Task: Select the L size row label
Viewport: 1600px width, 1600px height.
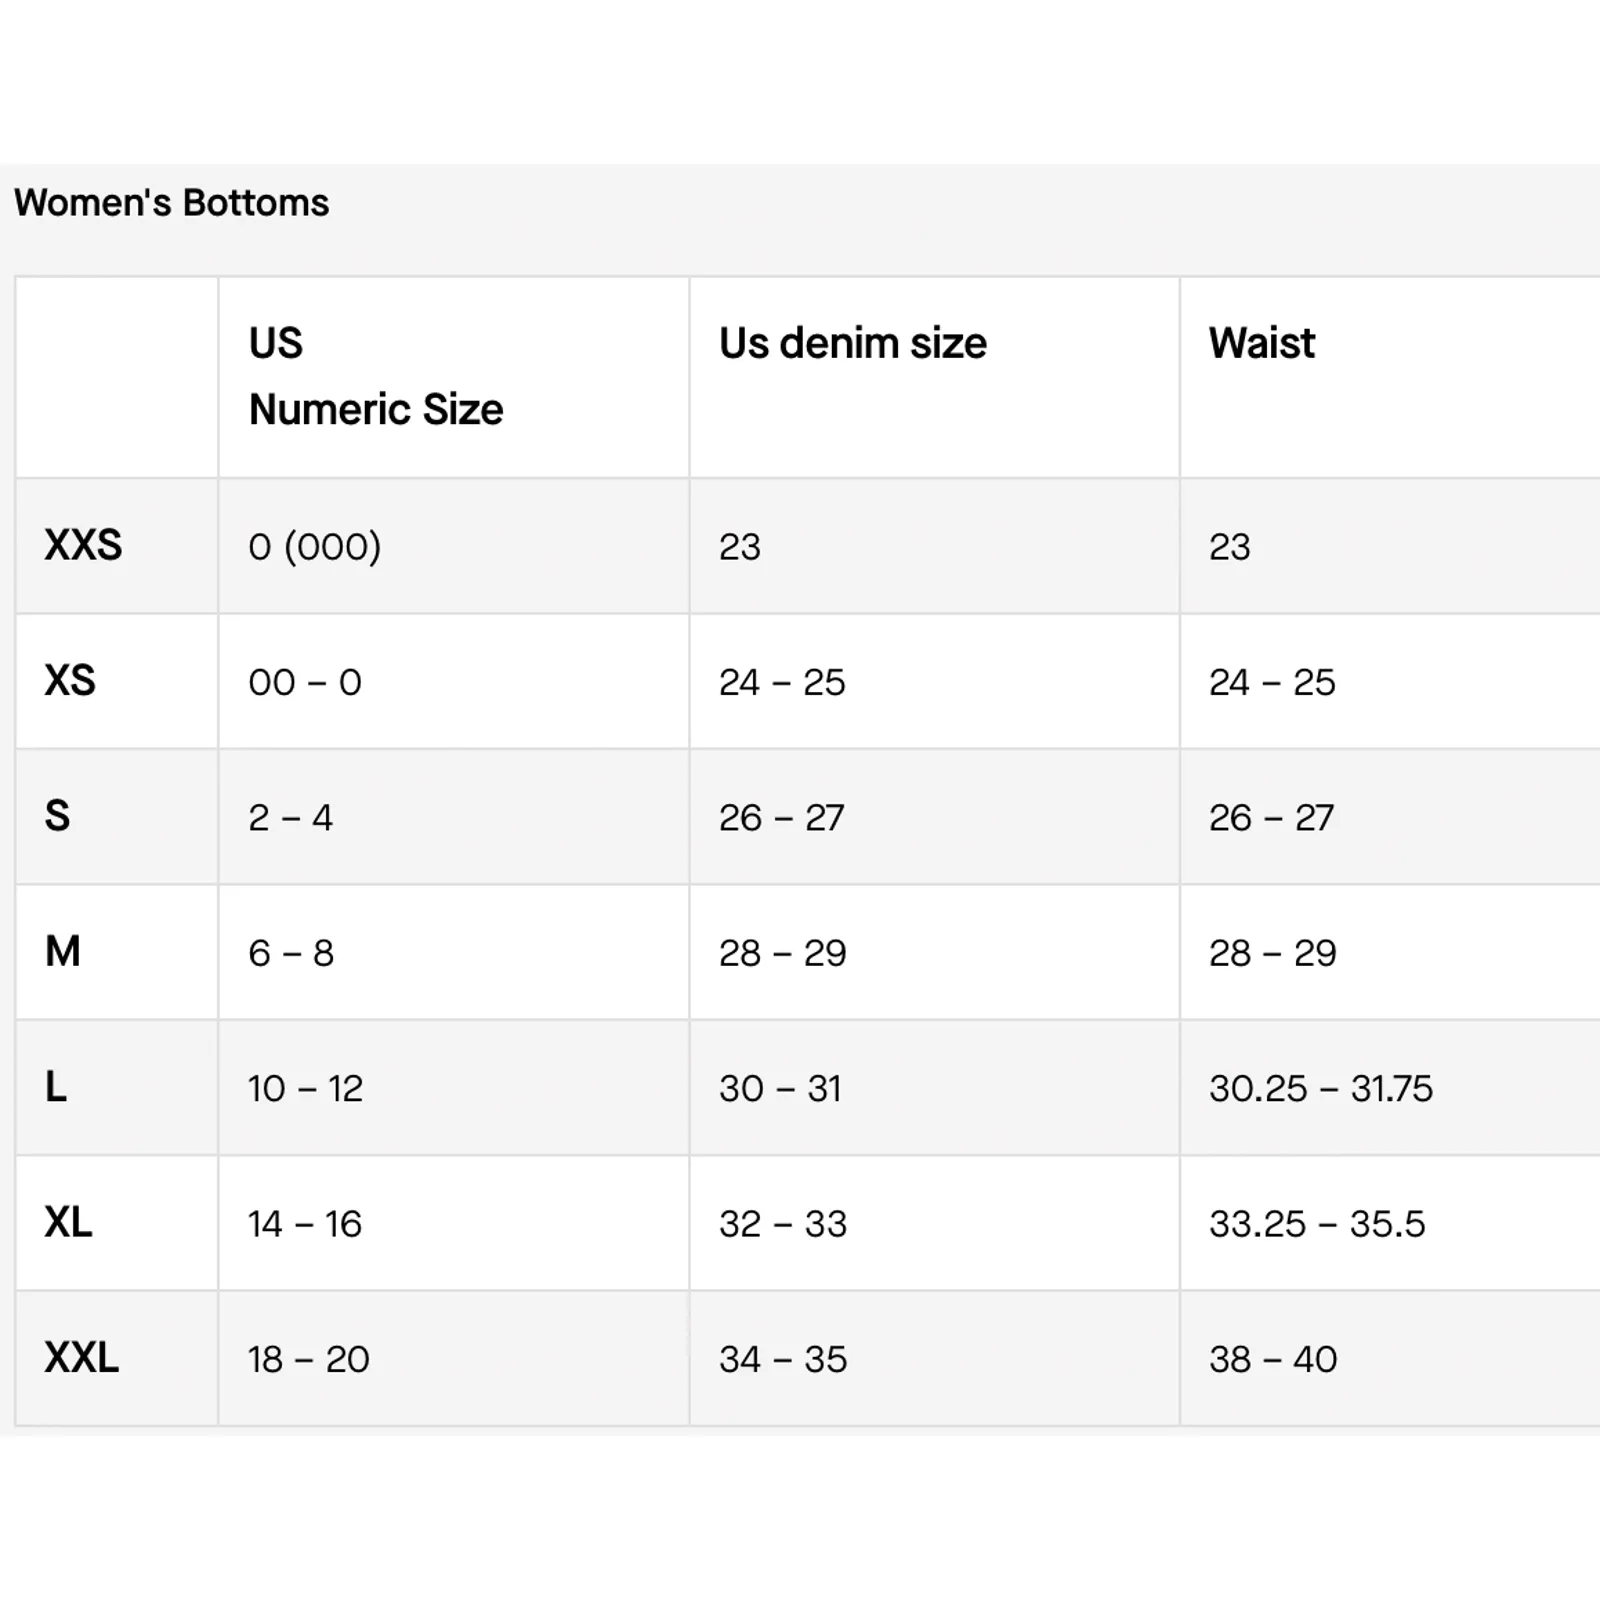Action: pyautogui.click(x=56, y=1087)
